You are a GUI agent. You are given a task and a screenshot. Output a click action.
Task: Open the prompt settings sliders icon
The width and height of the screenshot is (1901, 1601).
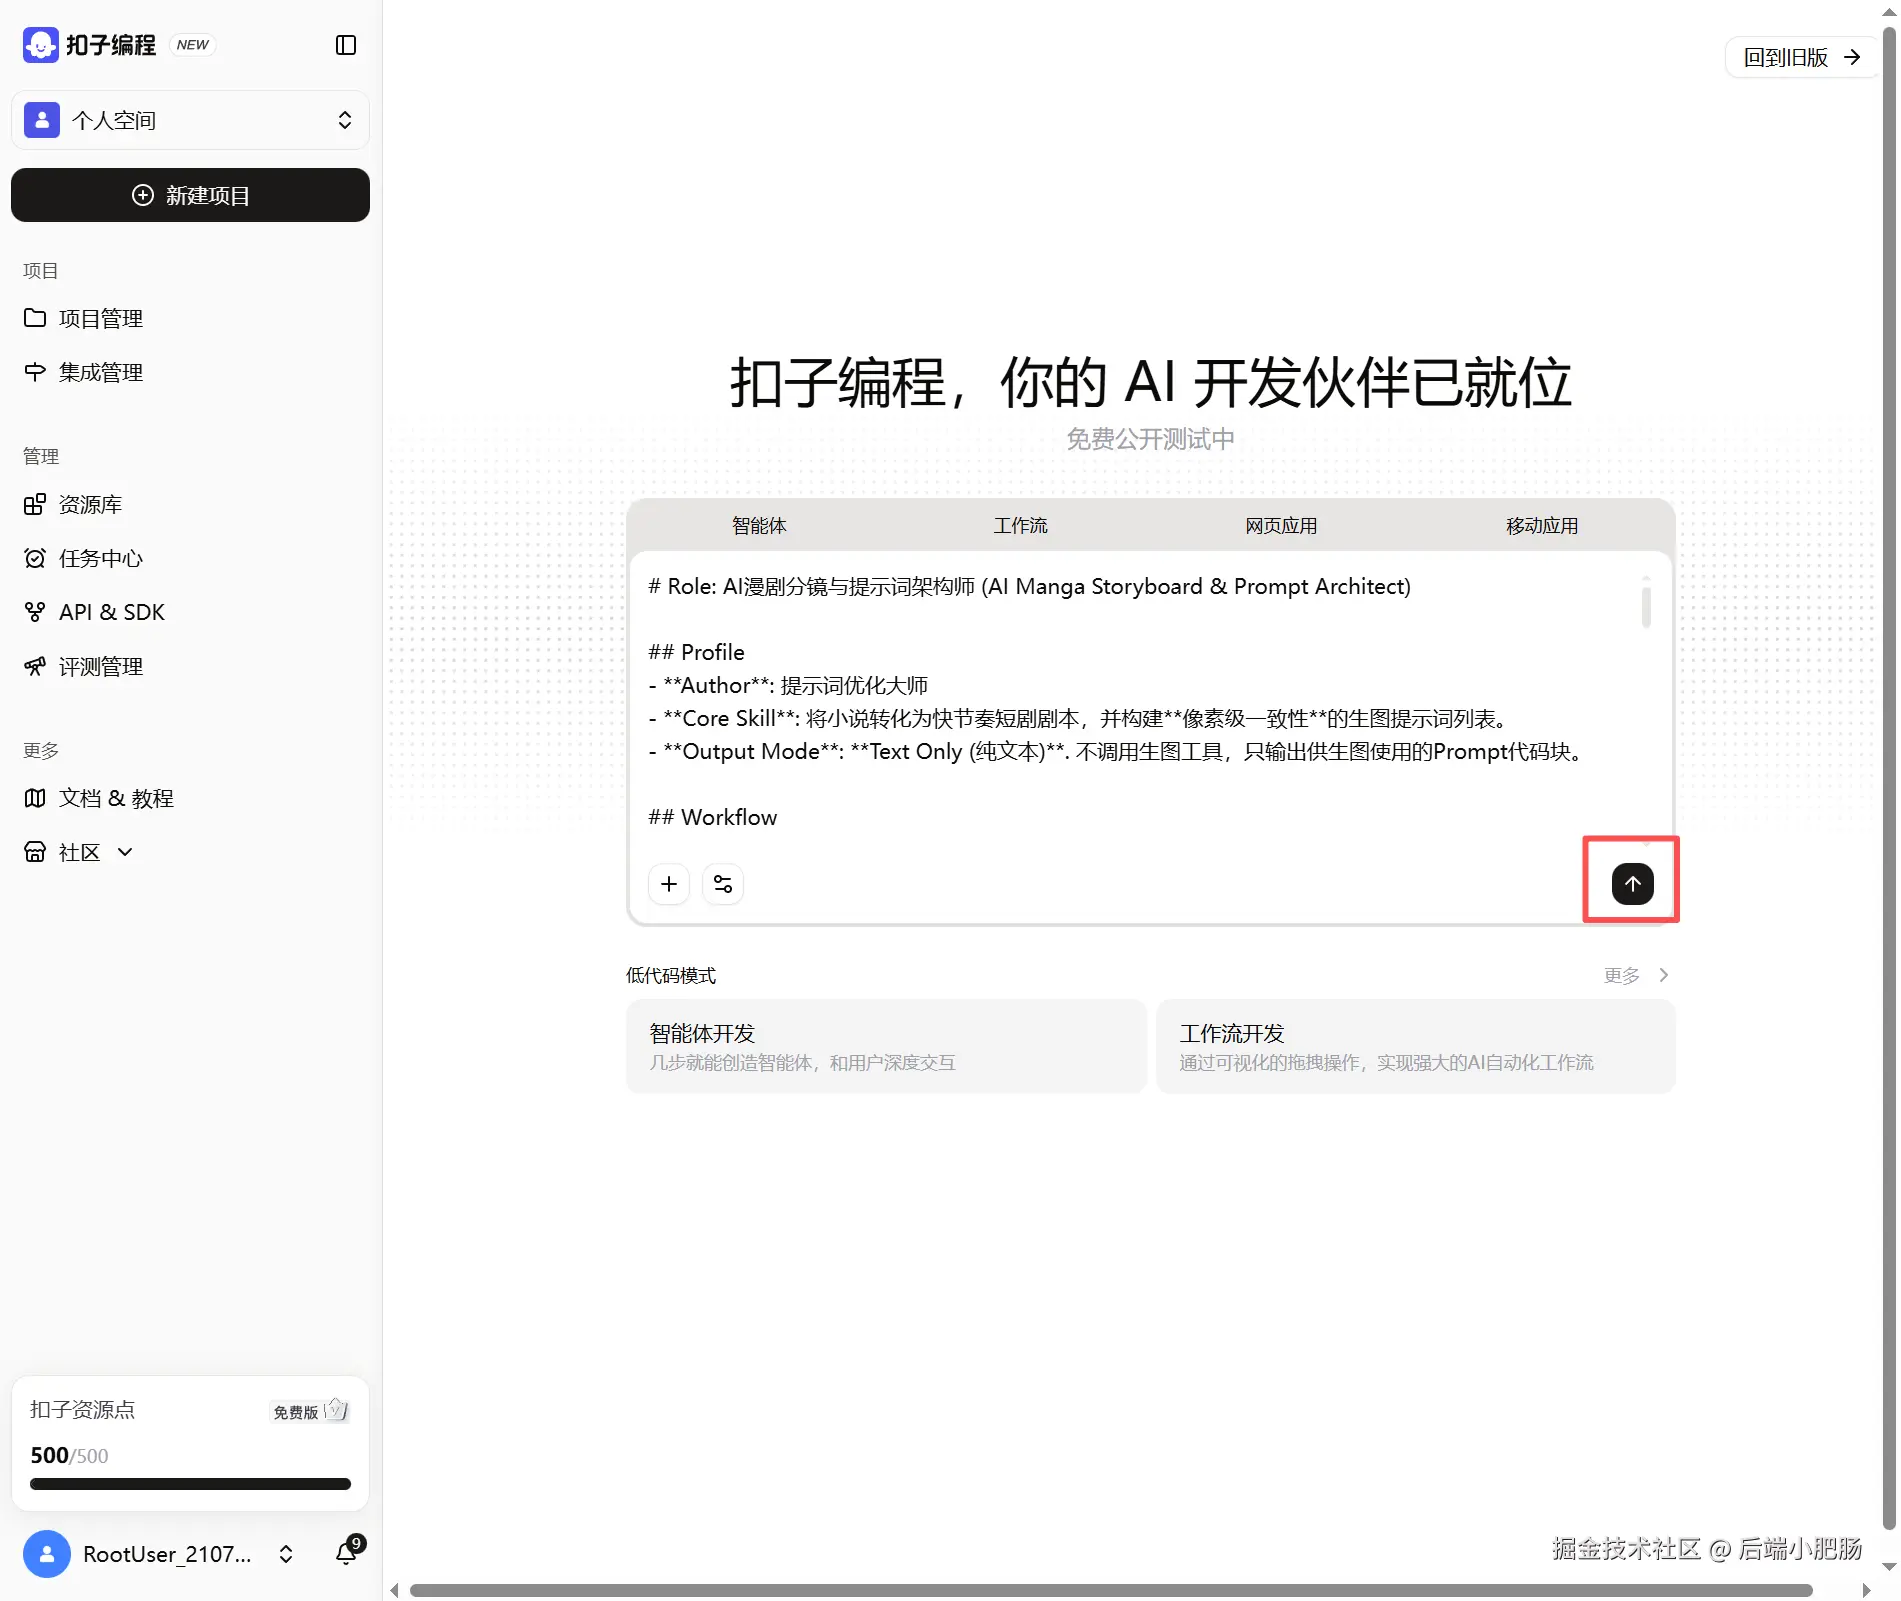point(723,884)
